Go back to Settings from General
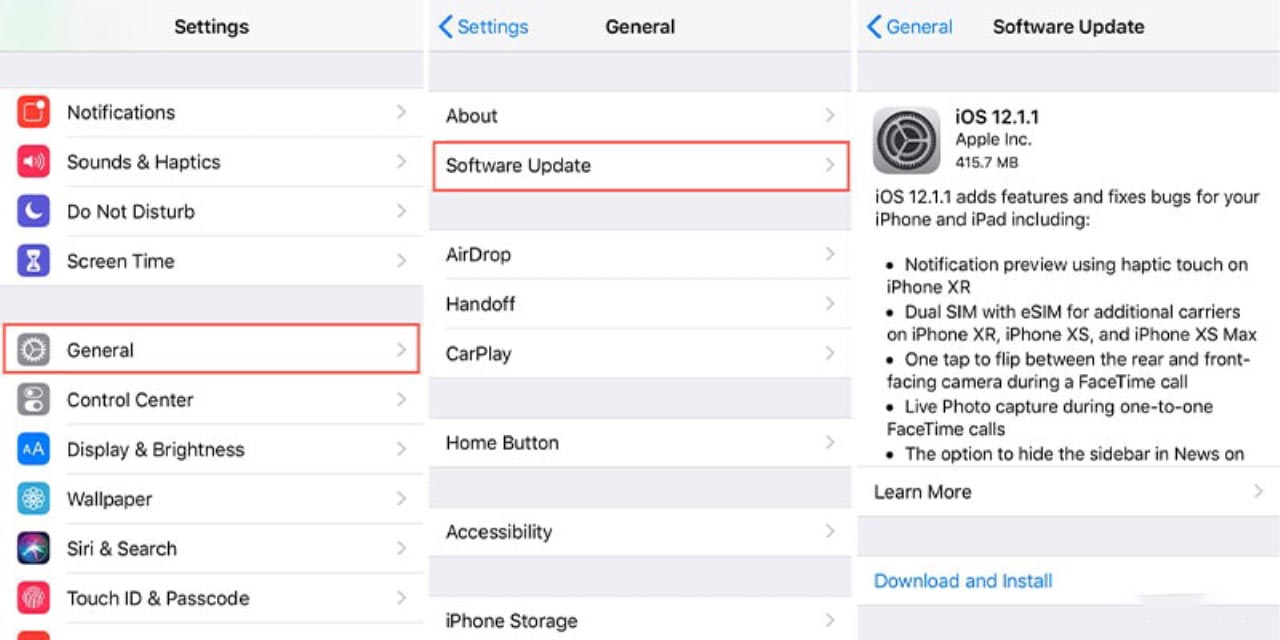The height and width of the screenshot is (640, 1280). point(484,27)
